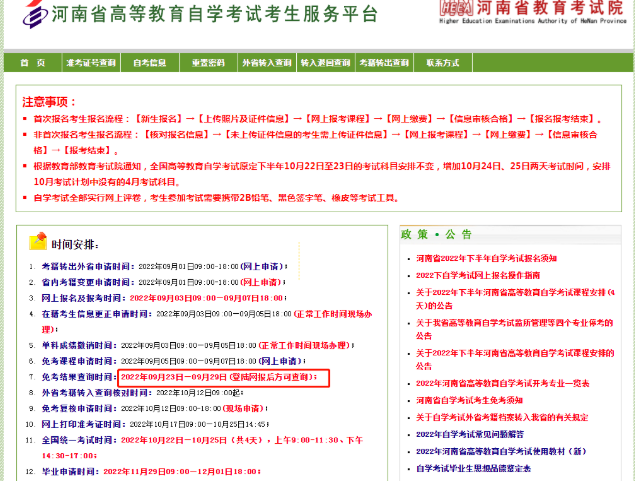This screenshot has height=481, width=635.
Task: Click the 单科成绩撤消时间 schedule entry
Action: pos(198,345)
